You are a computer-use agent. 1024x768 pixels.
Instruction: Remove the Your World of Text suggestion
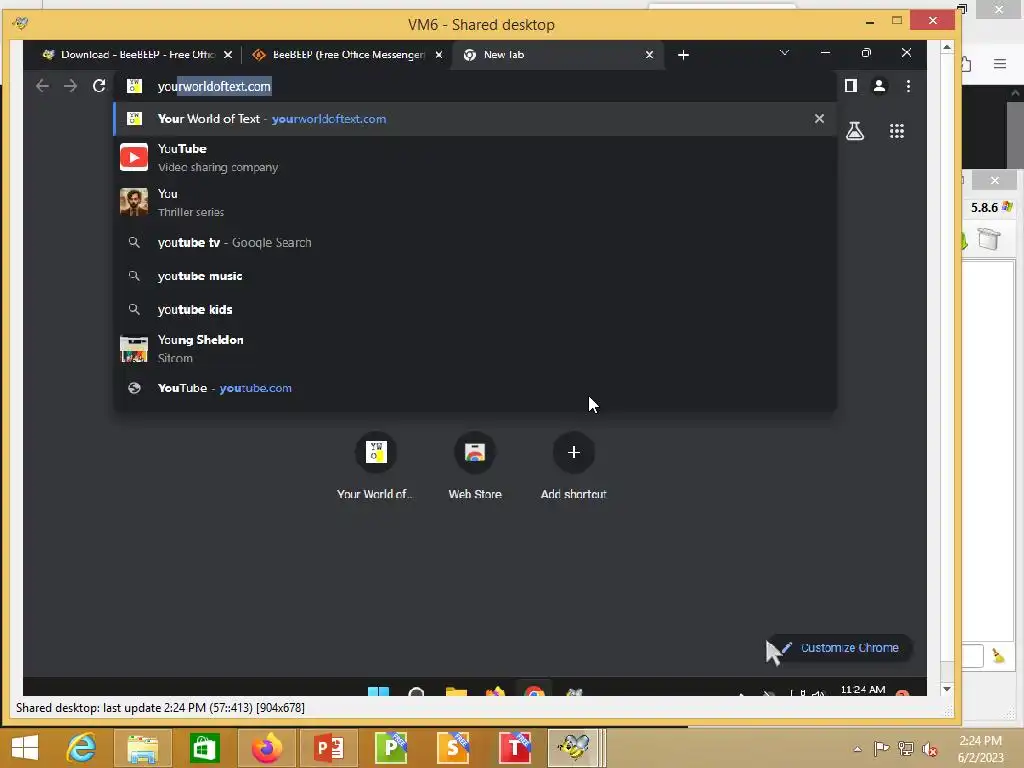(x=819, y=119)
